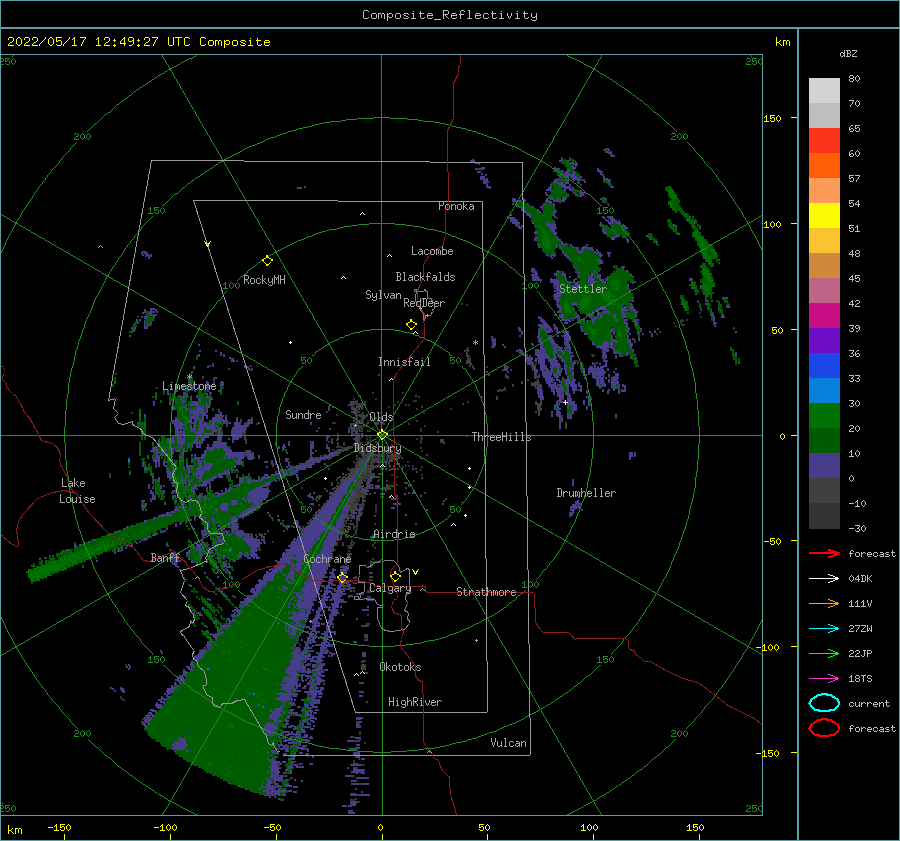Click the Innisfail label
This screenshot has width=900, height=841.
[404, 362]
